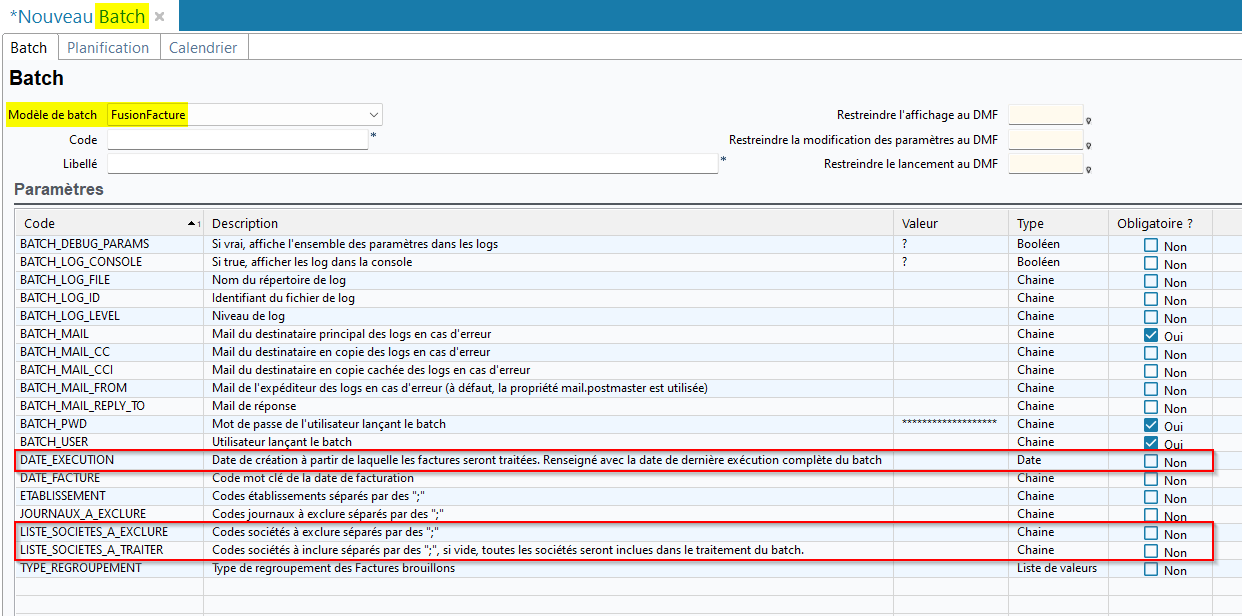This screenshot has height=616, width=1242.
Task: Check Obligatoire for TYPE_REGROUPEMENT
Action: [1151, 569]
